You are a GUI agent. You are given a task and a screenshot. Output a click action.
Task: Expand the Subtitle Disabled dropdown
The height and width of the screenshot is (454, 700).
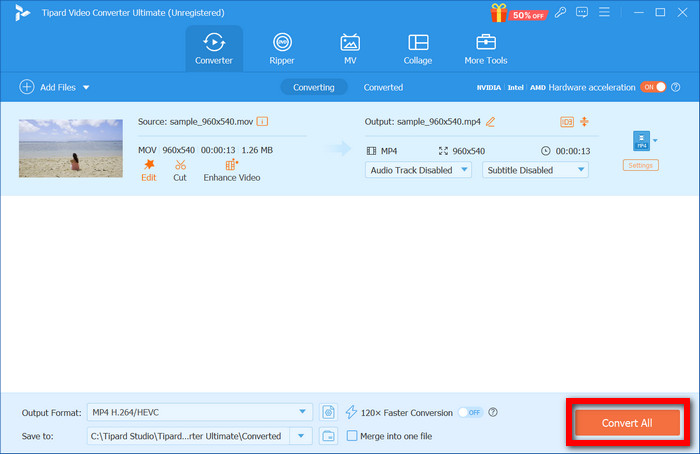535,170
